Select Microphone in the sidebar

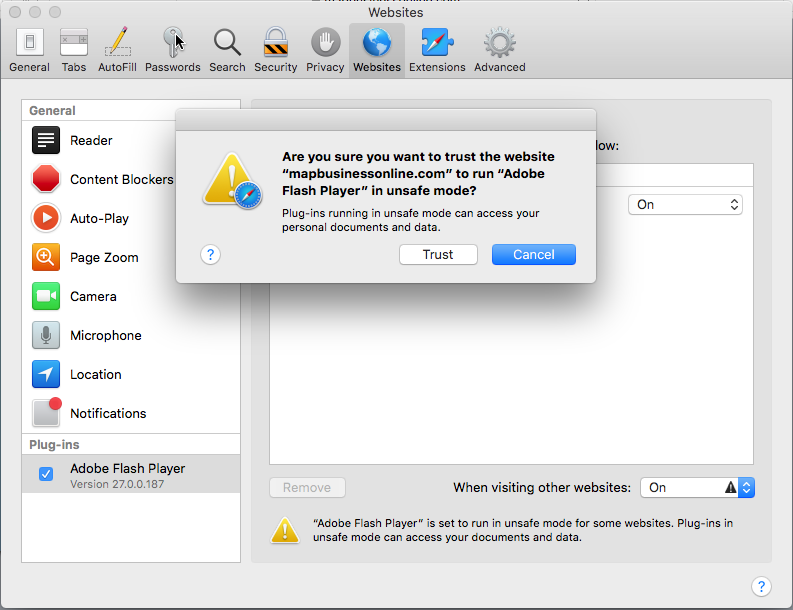(x=130, y=335)
